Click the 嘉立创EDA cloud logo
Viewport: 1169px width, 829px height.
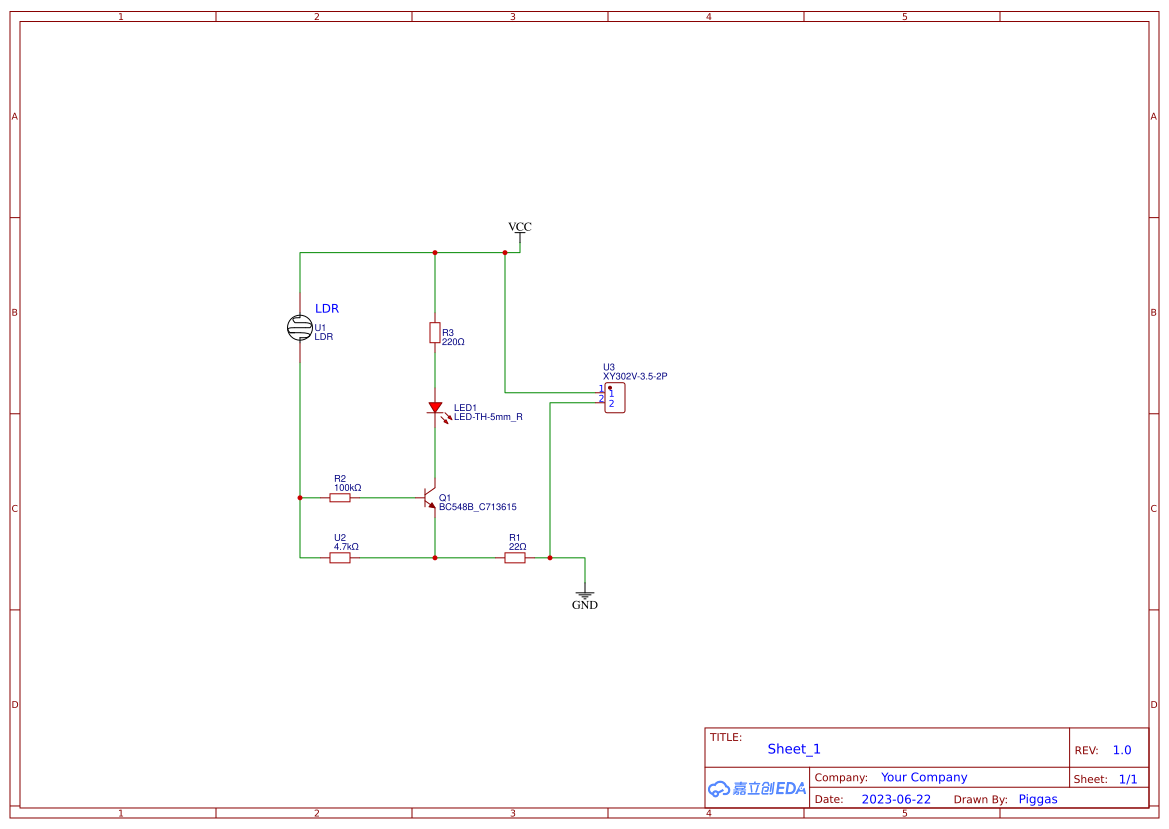pyautogui.click(x=755, y=789)
